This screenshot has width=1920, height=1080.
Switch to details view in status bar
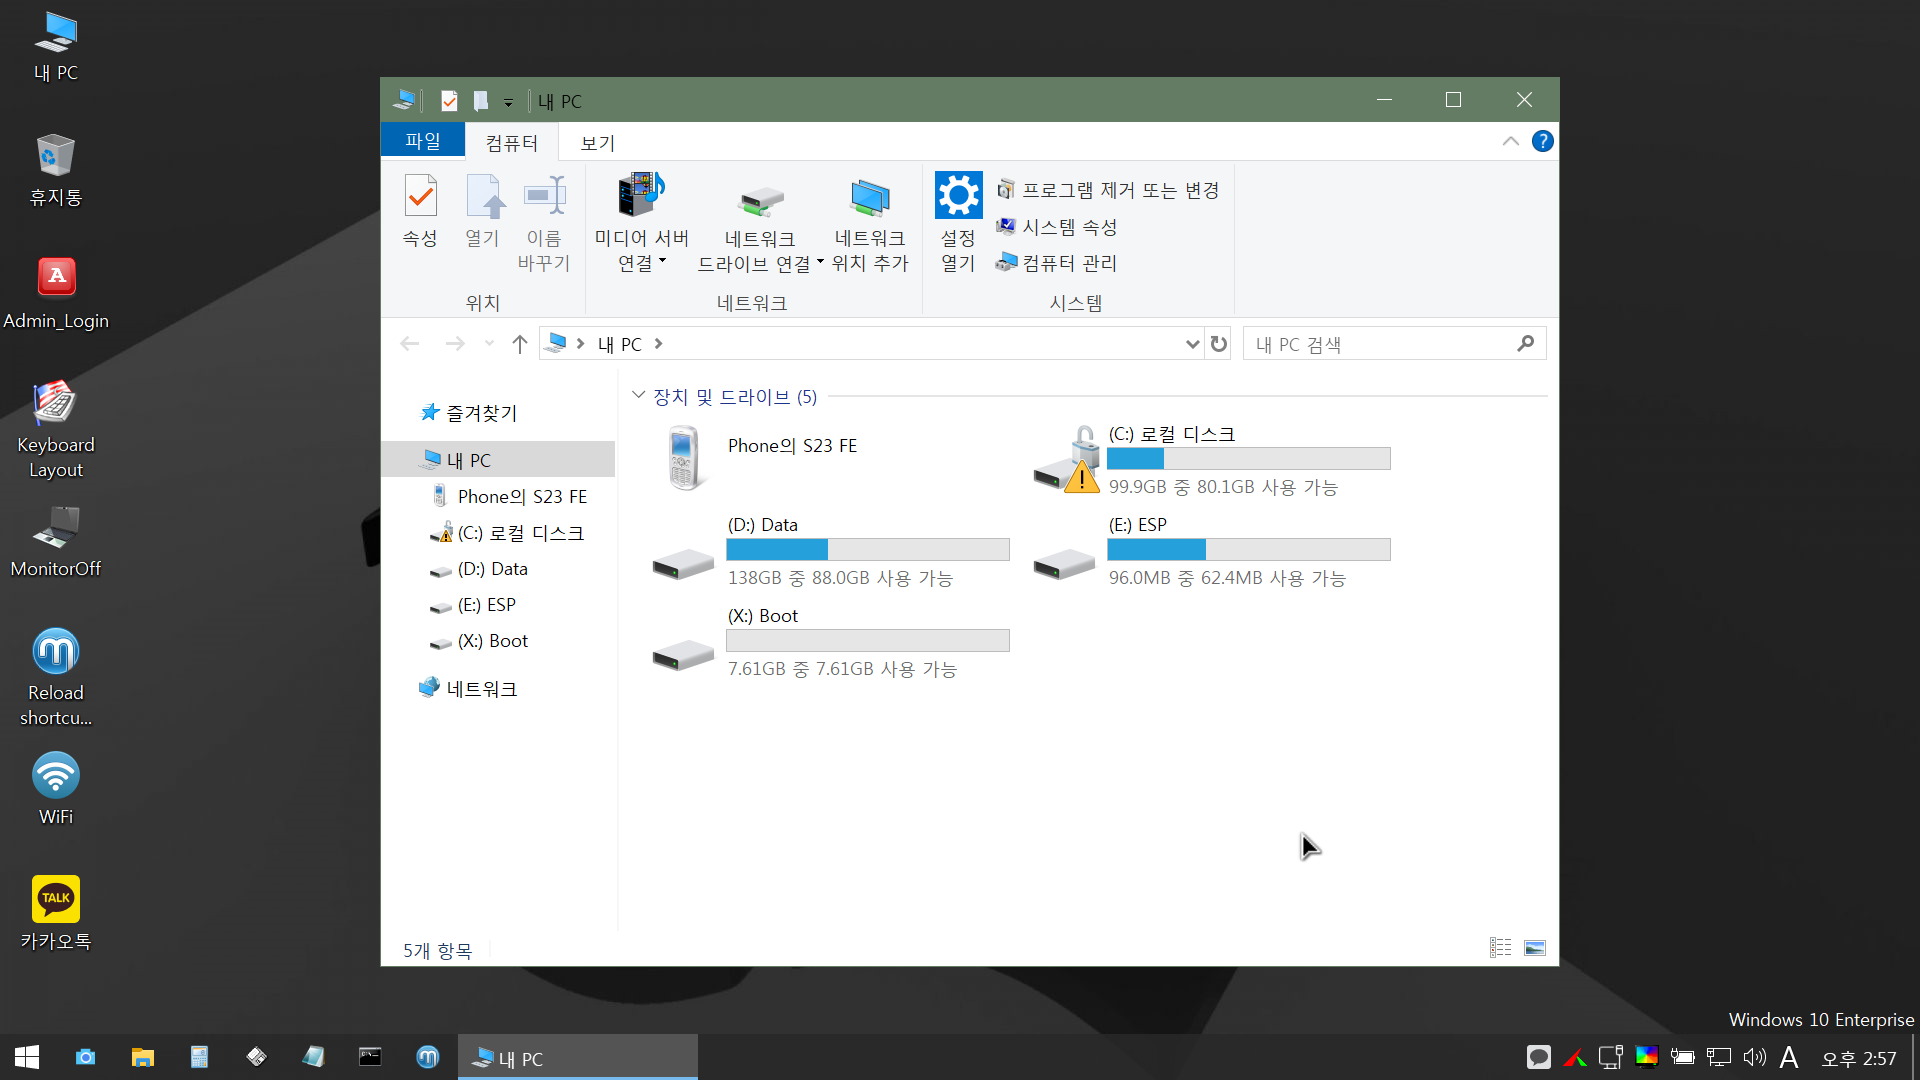pyautogui.click(x=1500, y=948)
